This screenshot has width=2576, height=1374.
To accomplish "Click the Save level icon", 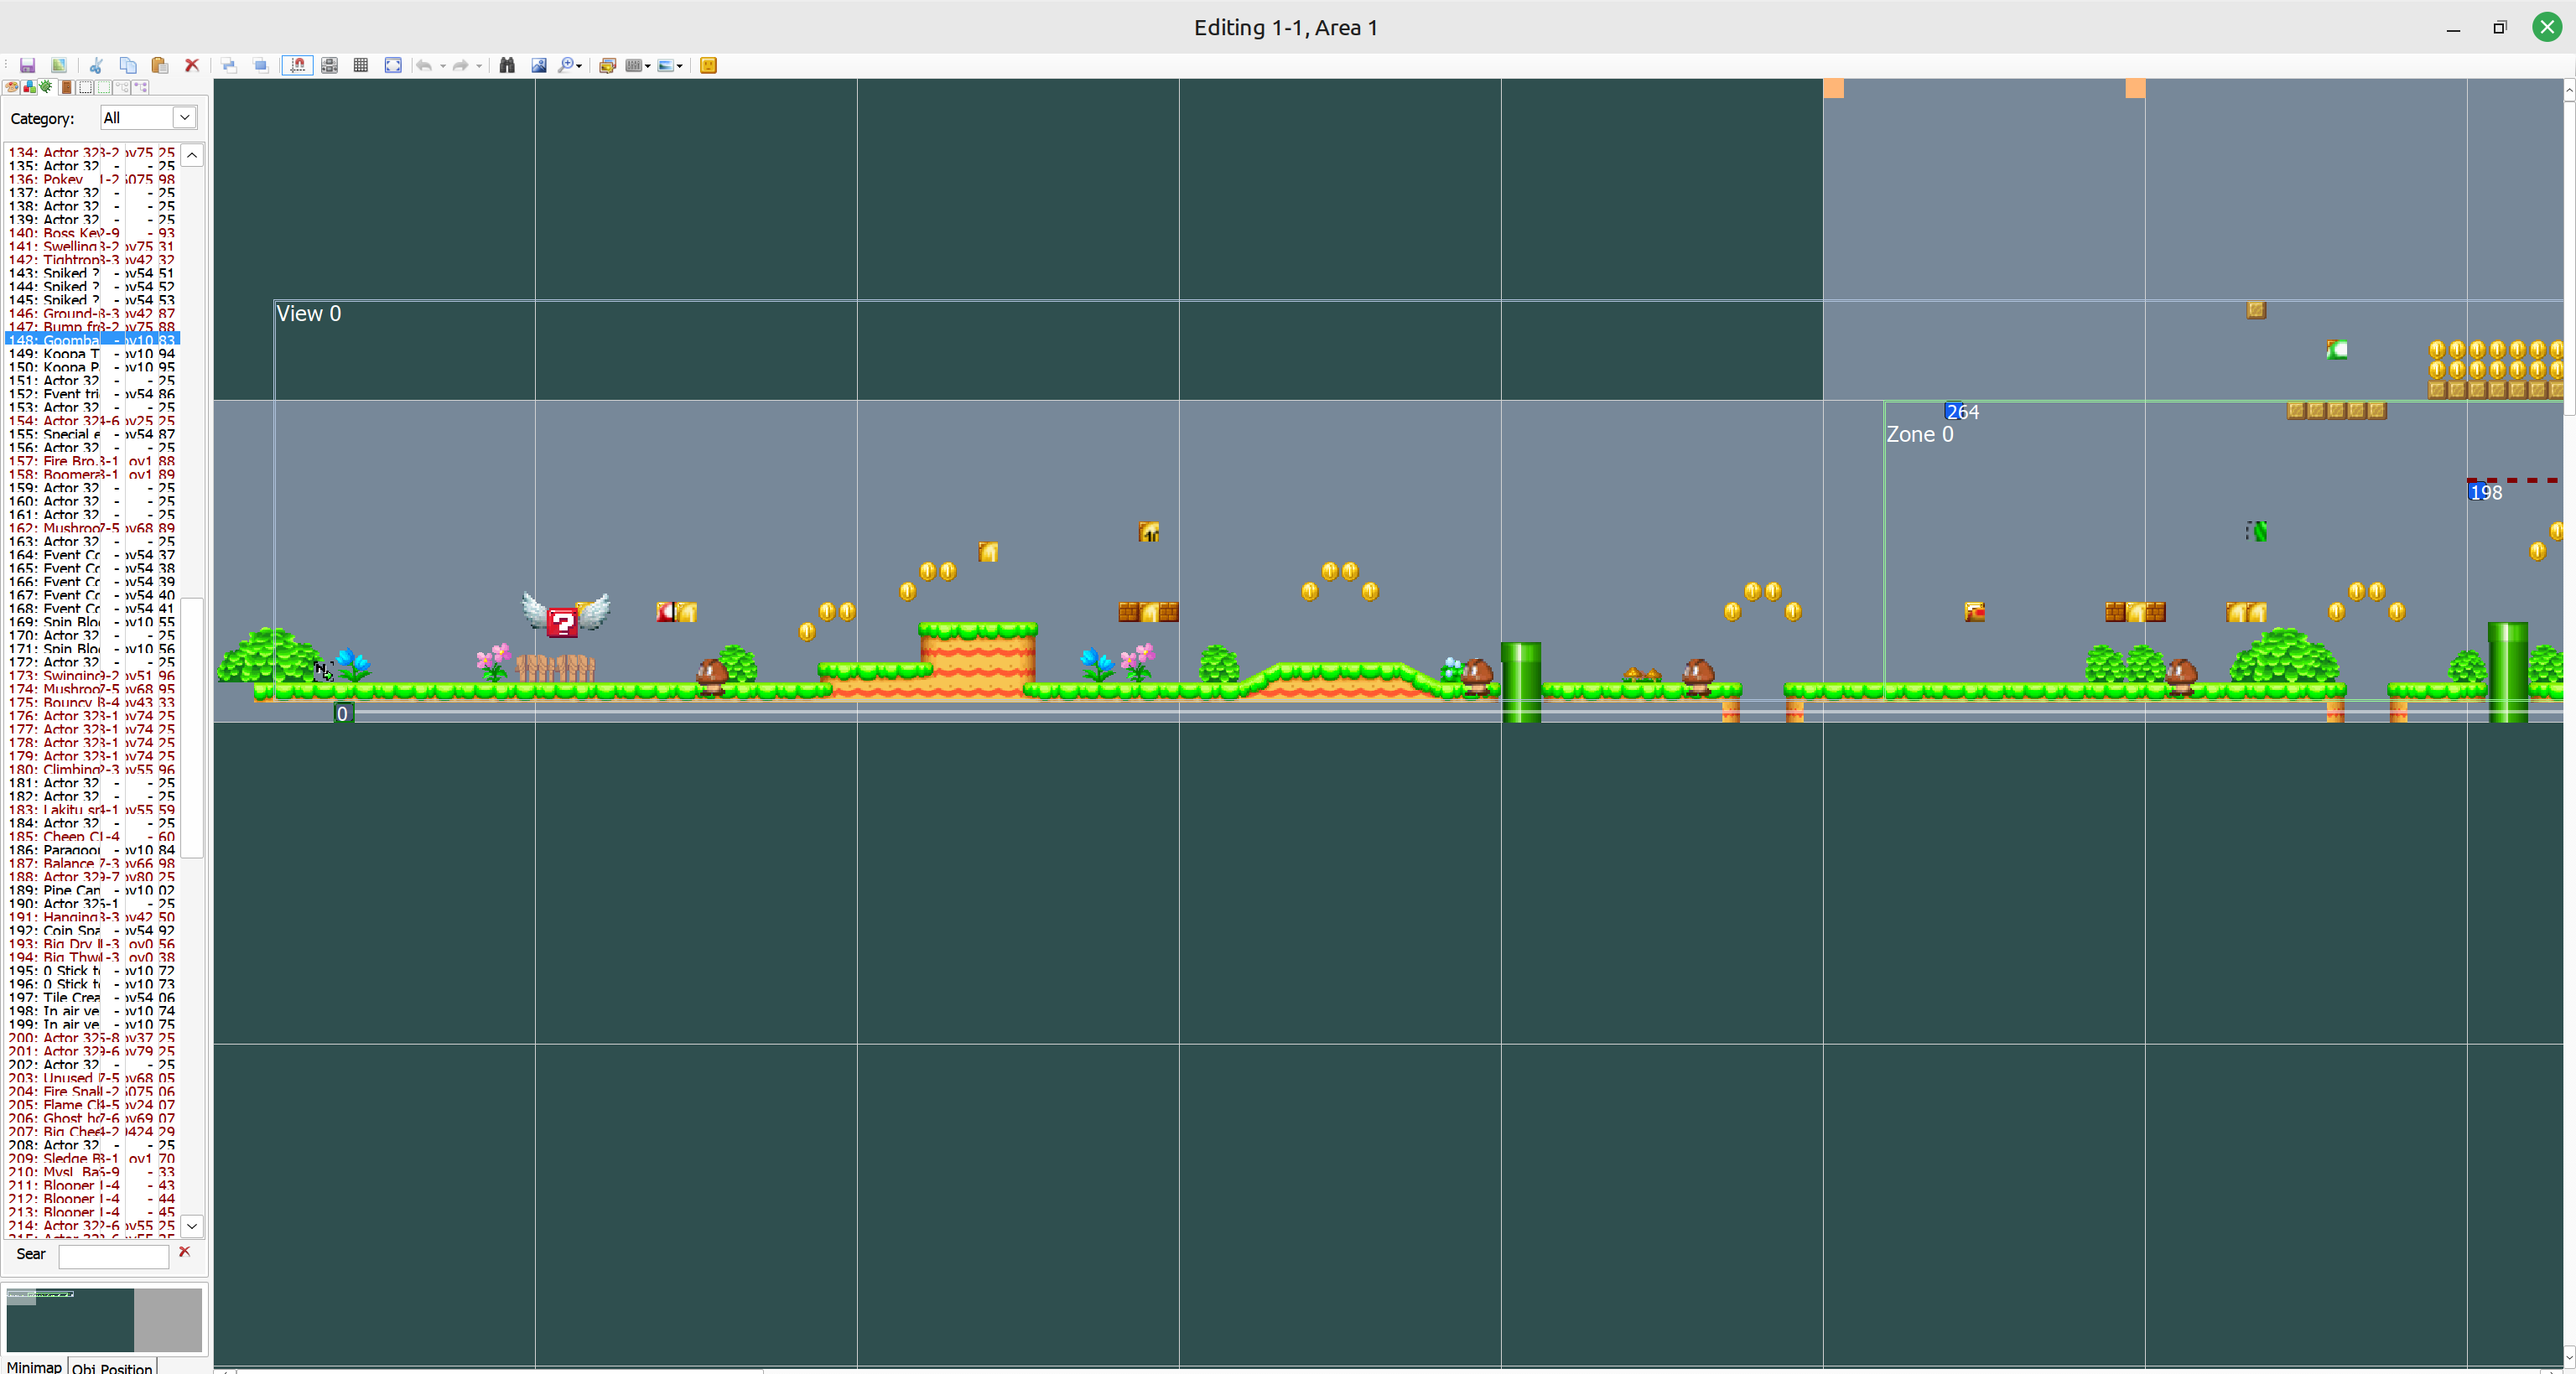I will [27, 65].
